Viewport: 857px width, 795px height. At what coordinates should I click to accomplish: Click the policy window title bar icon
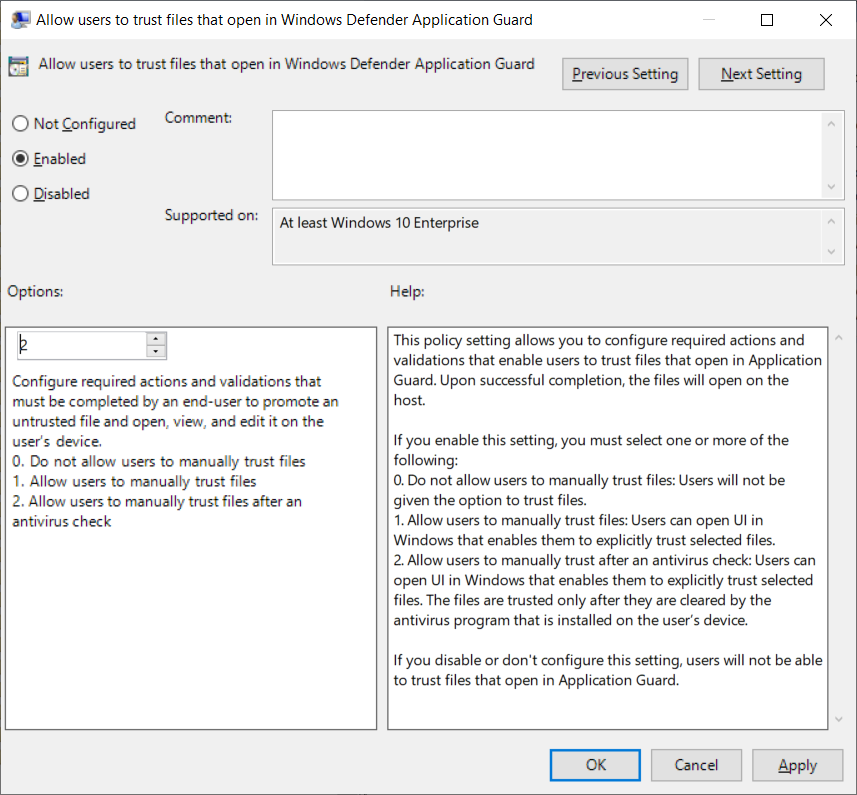[x=19, y=20]
